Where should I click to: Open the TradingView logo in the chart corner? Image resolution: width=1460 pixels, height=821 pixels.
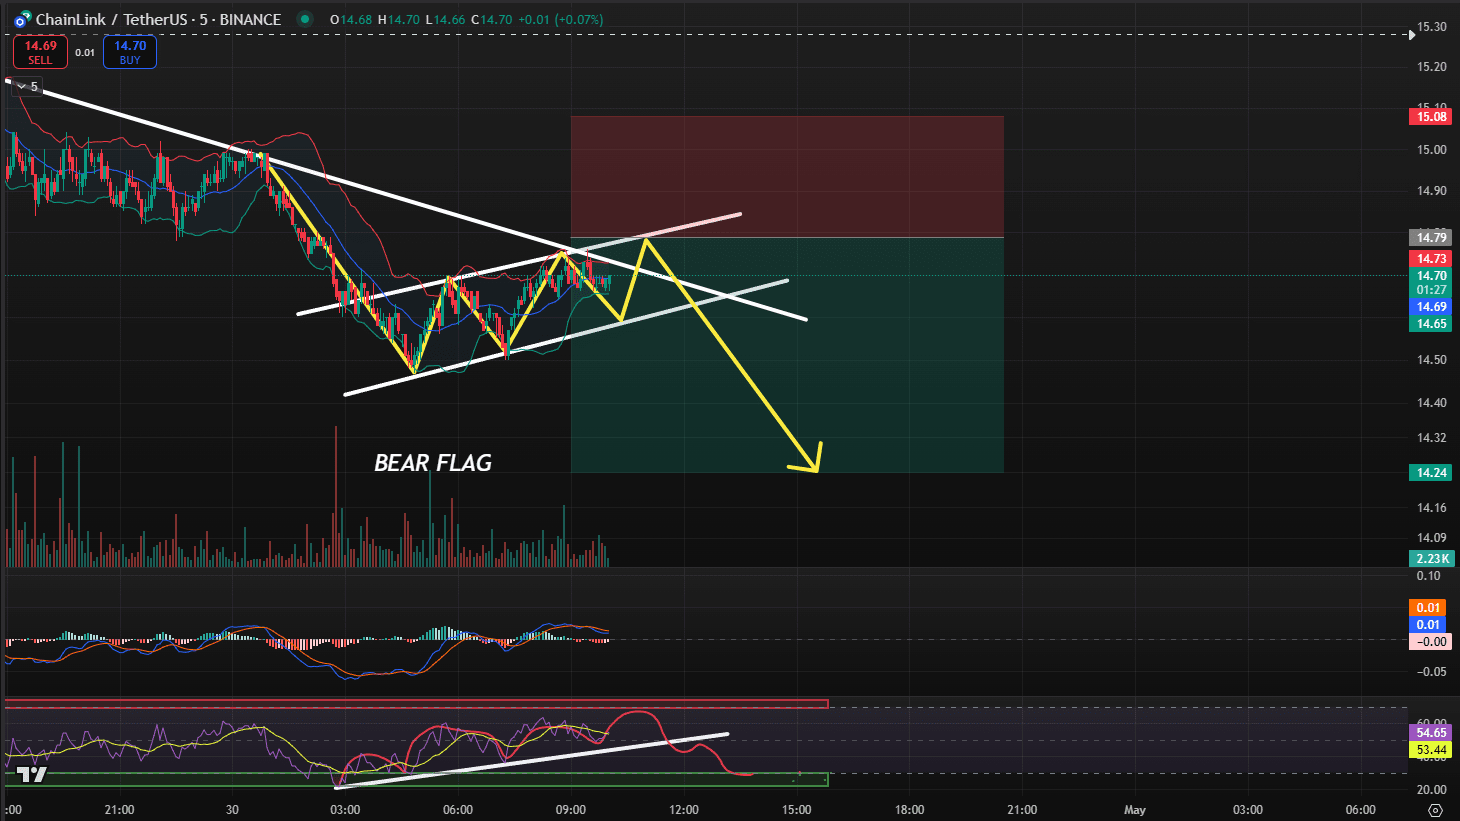[x=31, y=775]
